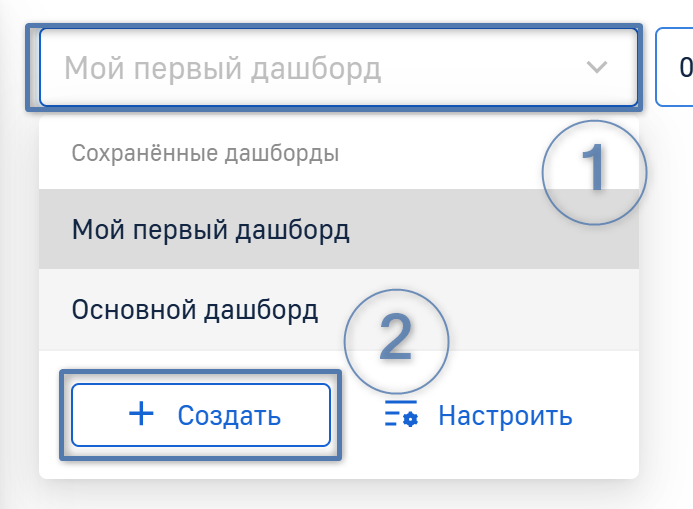Click the "Создать" text label
693x509 pixels.
tap(229, 416)
